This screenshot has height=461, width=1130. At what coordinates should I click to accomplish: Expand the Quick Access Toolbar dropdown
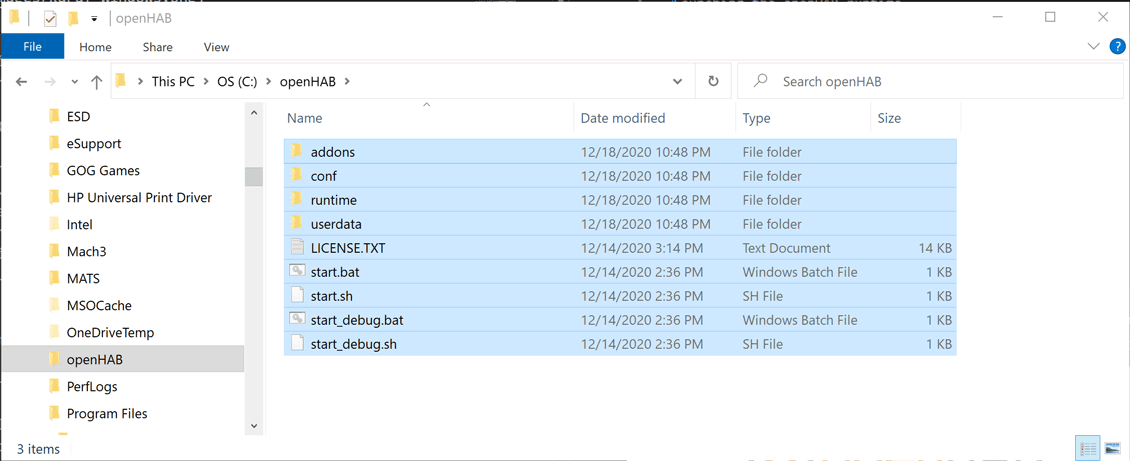click(x=94, y=18)
